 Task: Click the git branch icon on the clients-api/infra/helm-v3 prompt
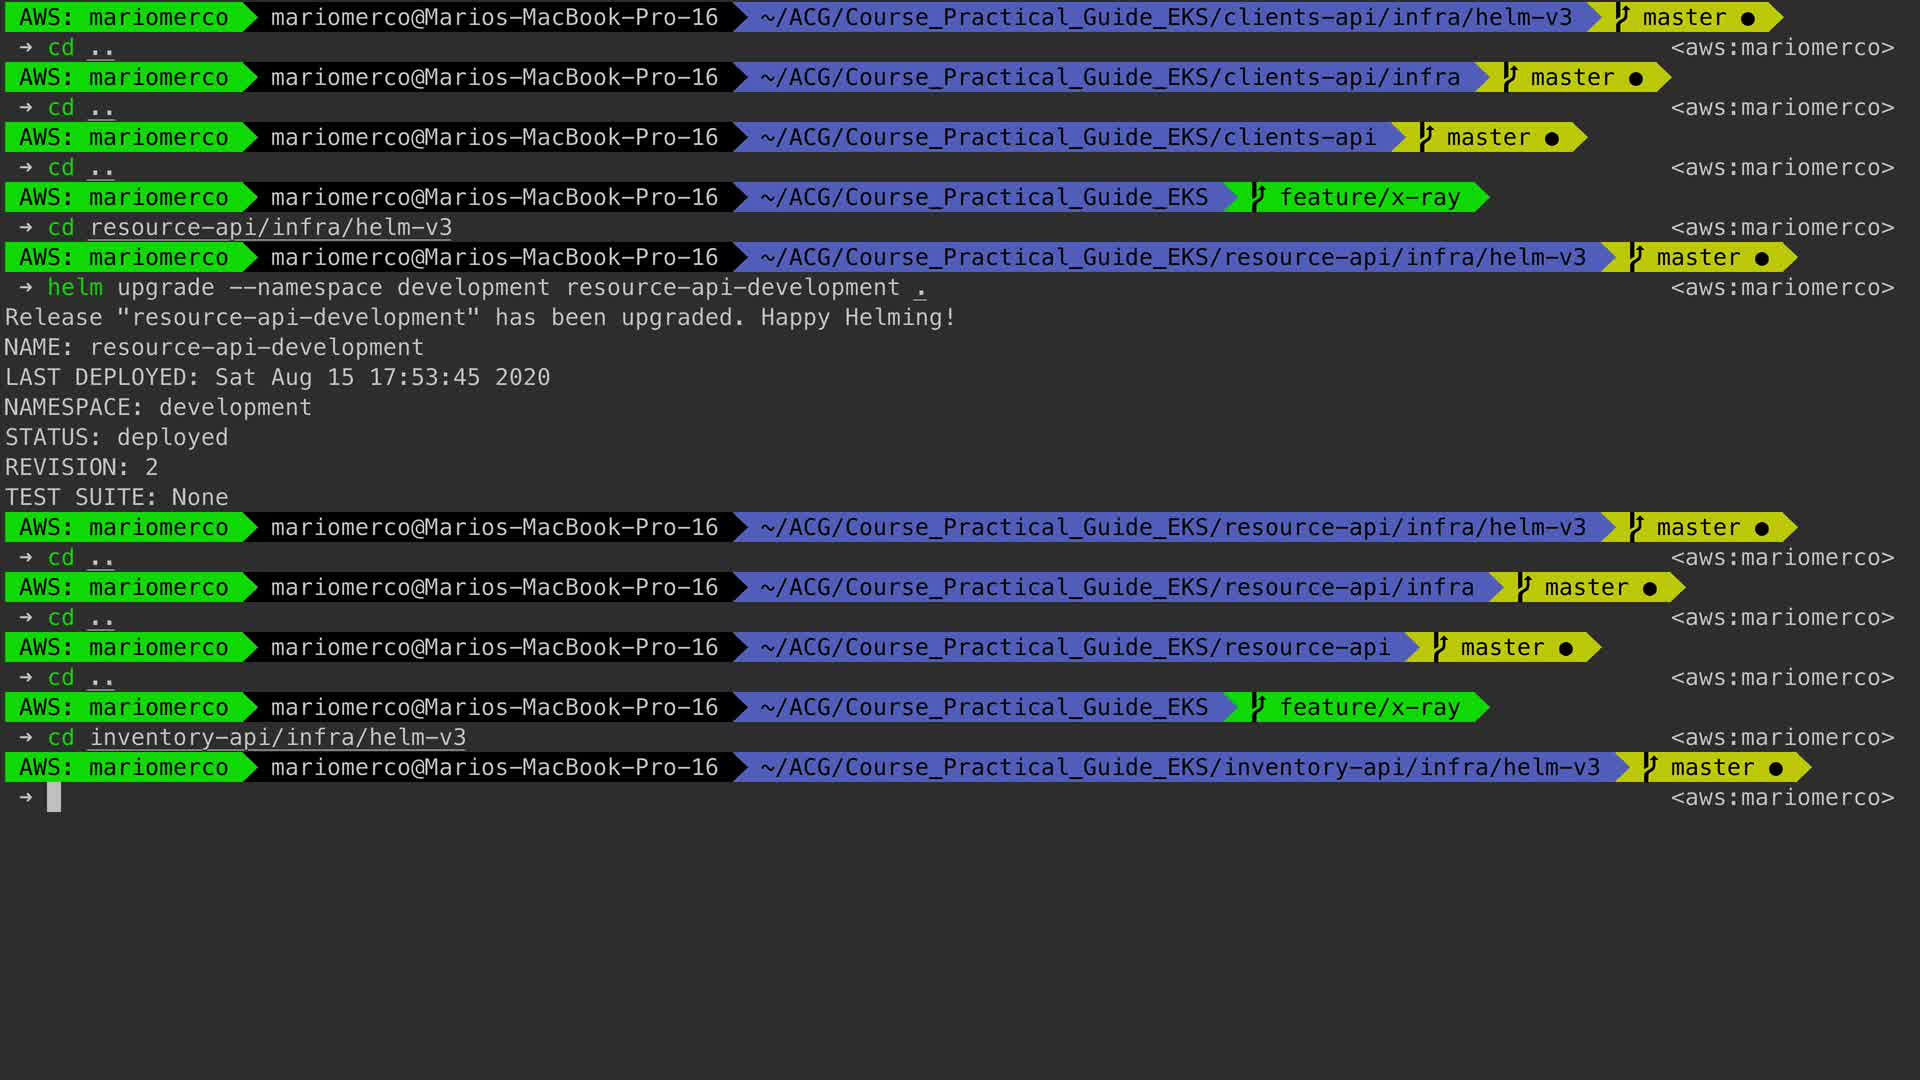point(1622,17)
